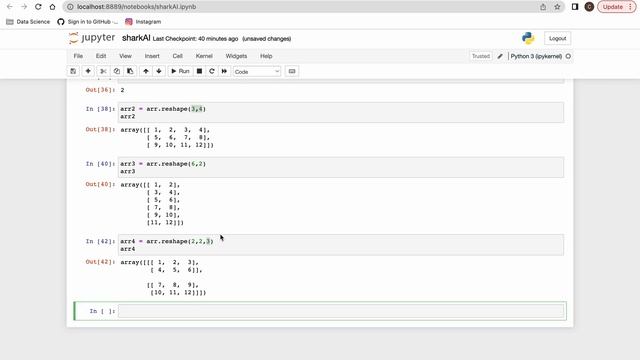Open the Data Science bookmark folder
640x360 pixels.
coord(28,22)
